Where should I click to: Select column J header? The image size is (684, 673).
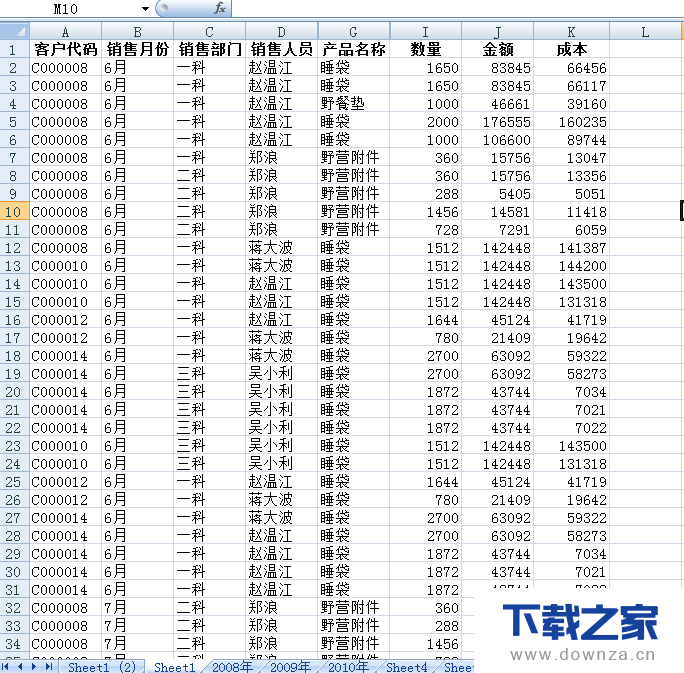(497, 31)
